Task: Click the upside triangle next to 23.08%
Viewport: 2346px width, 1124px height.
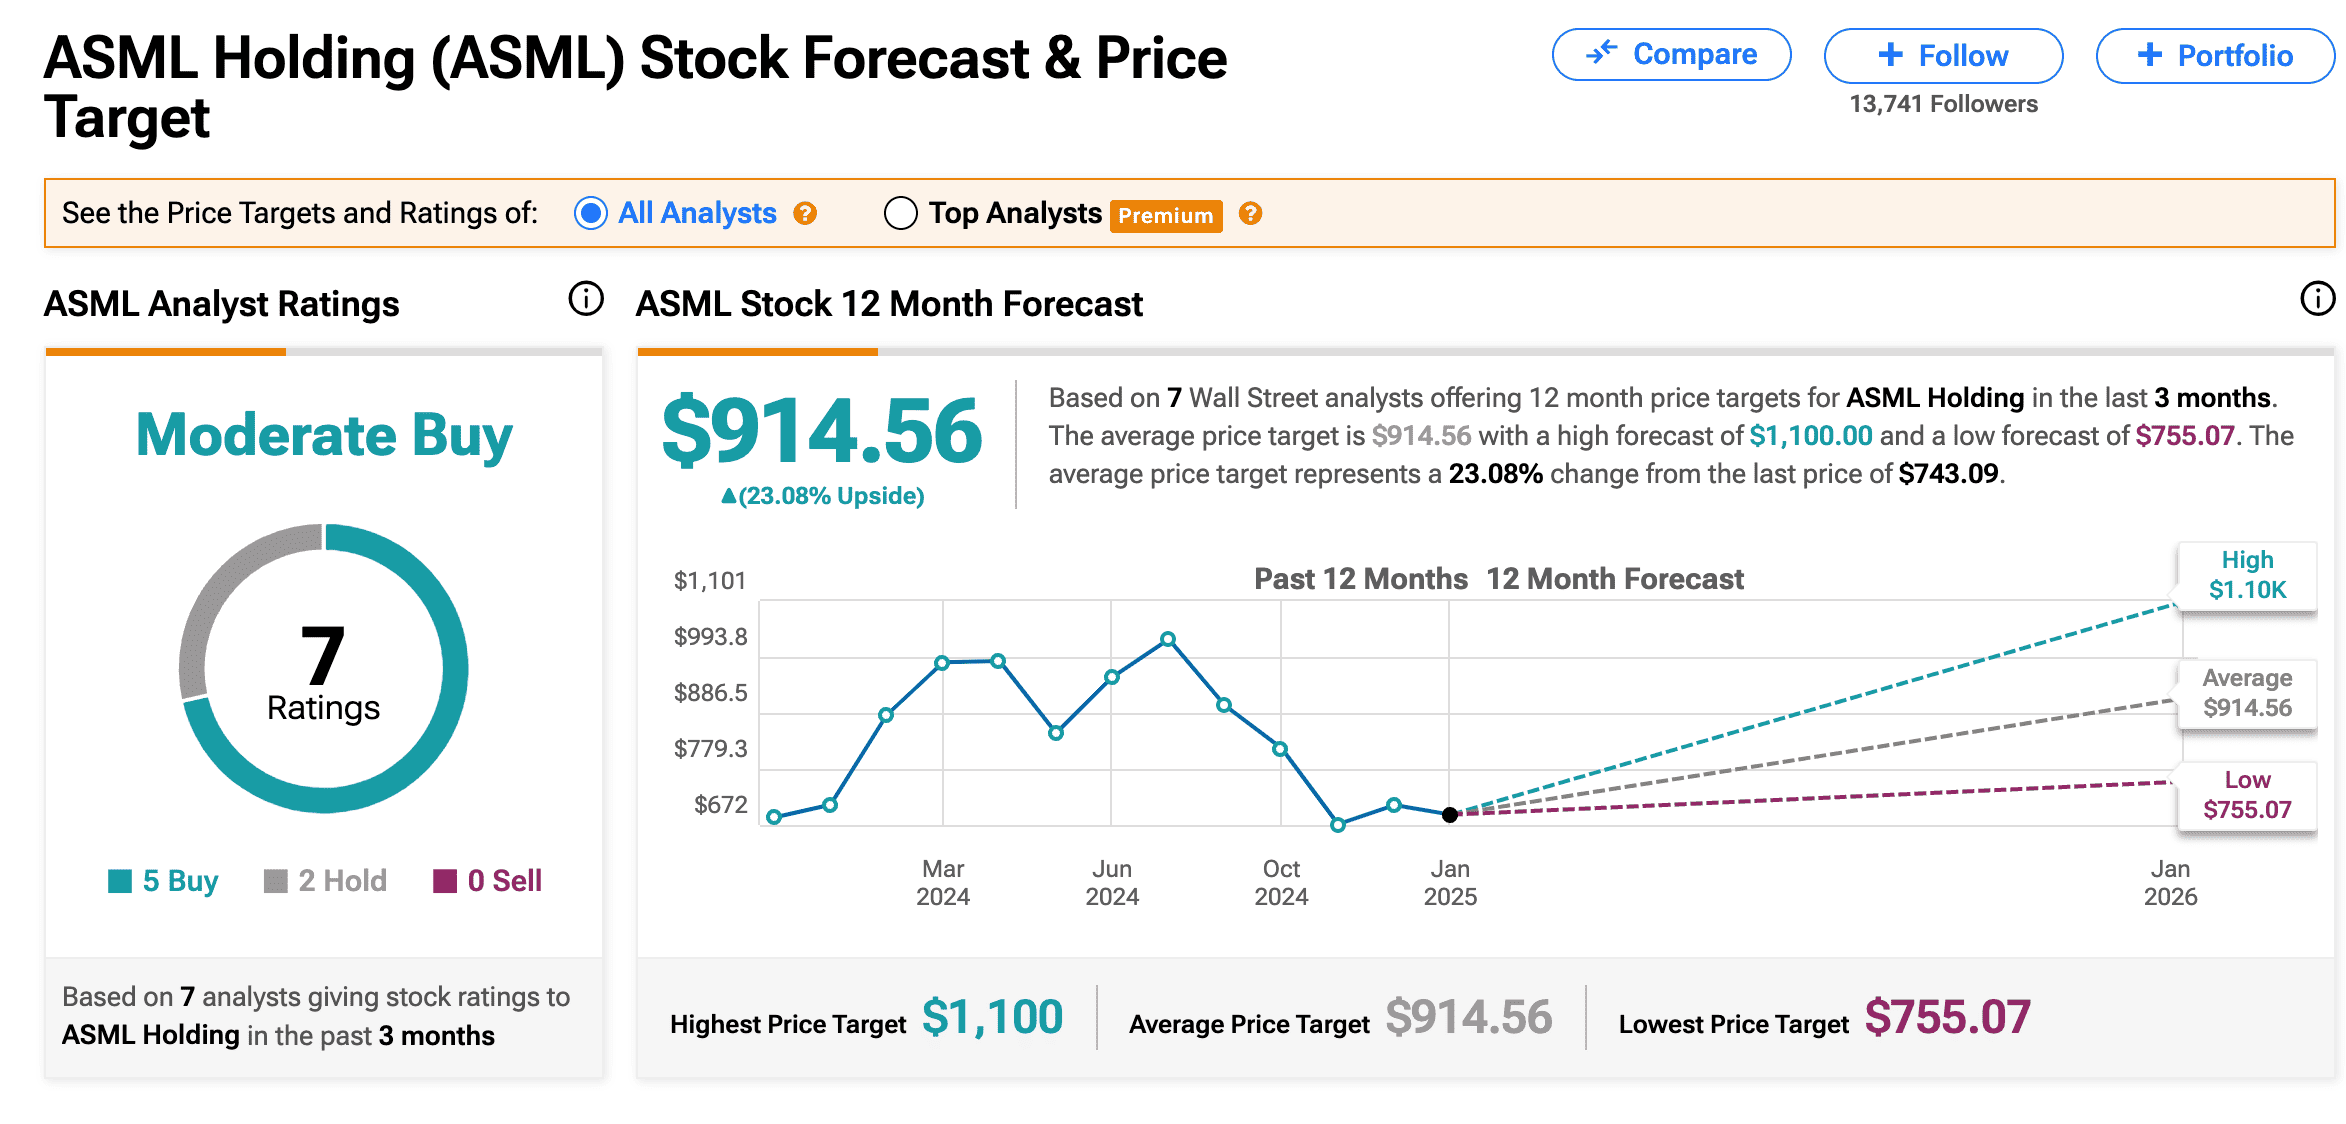Action: coord(729,496)
